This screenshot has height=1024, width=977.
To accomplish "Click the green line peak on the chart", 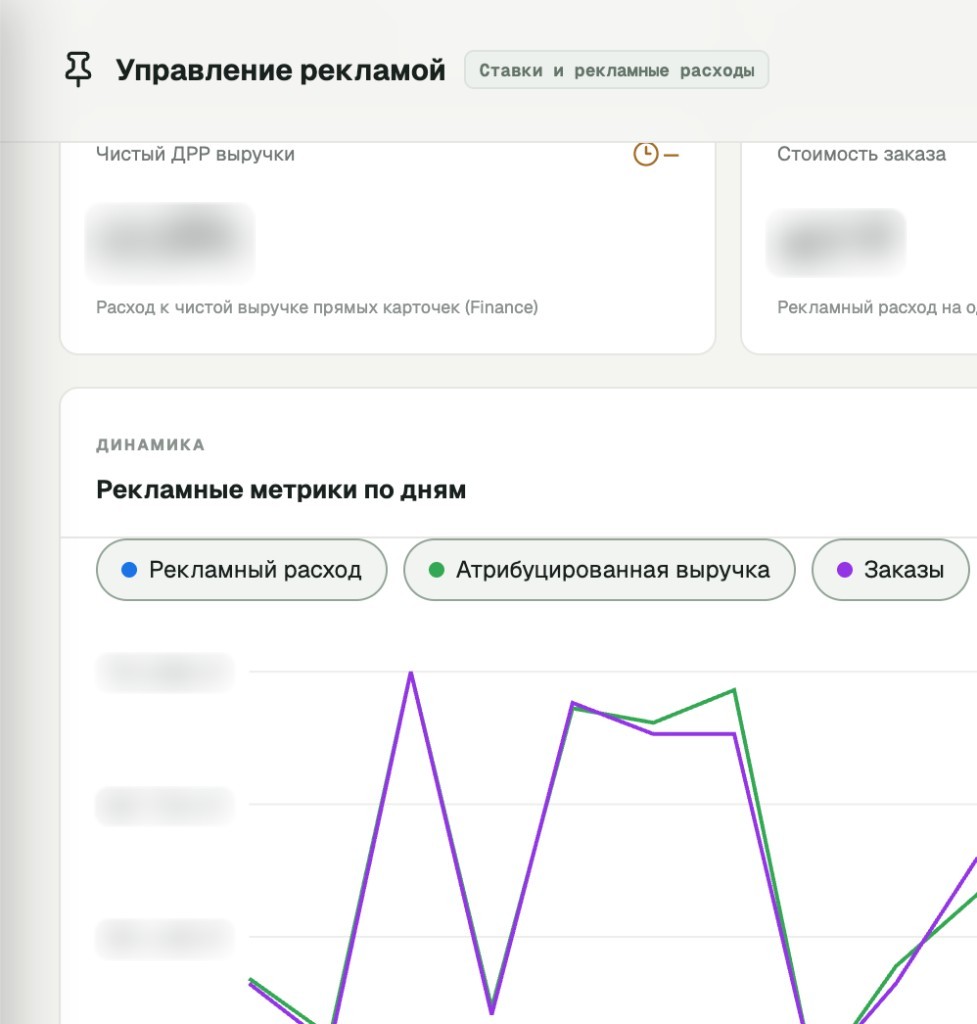I will (734, 690).
